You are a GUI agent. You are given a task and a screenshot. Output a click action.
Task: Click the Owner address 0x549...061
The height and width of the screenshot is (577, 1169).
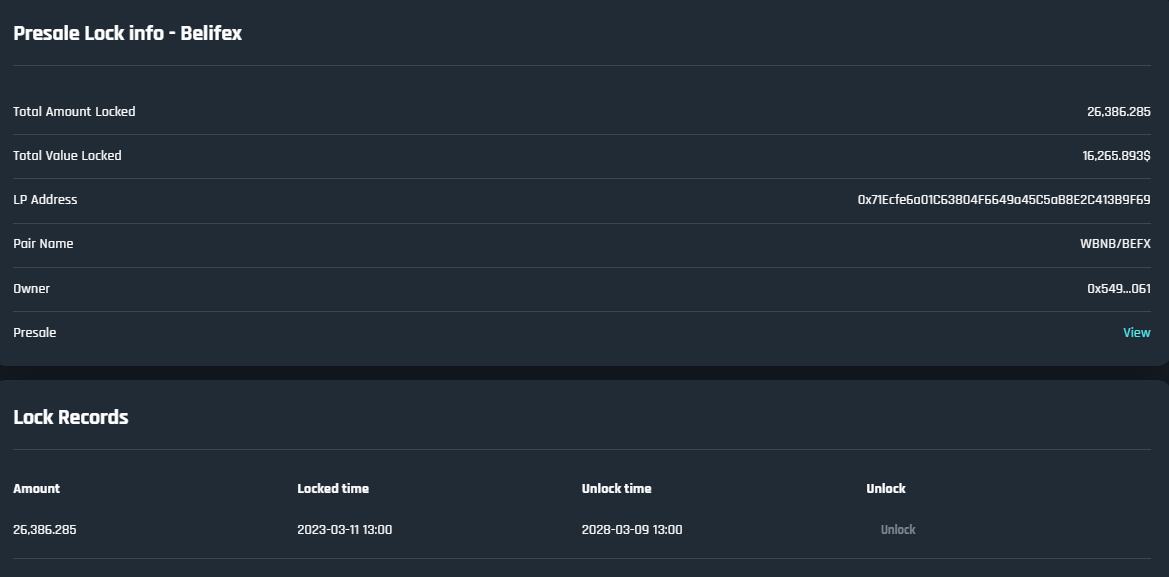(x=1118, y=289)
